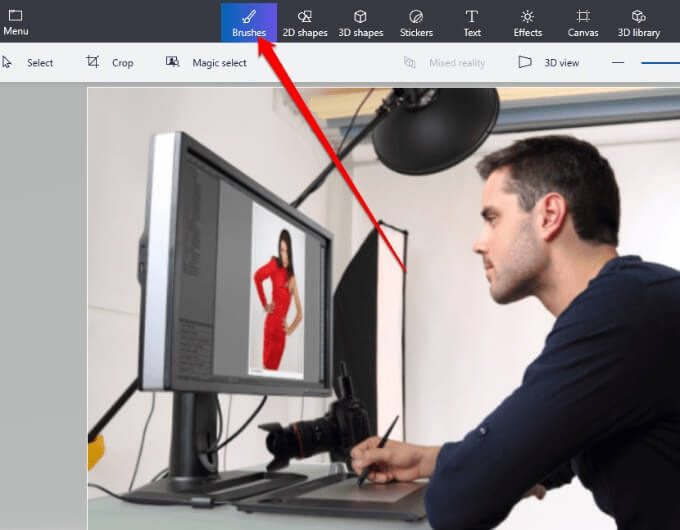Click the Mixed reality button

[x=444, y=63]
